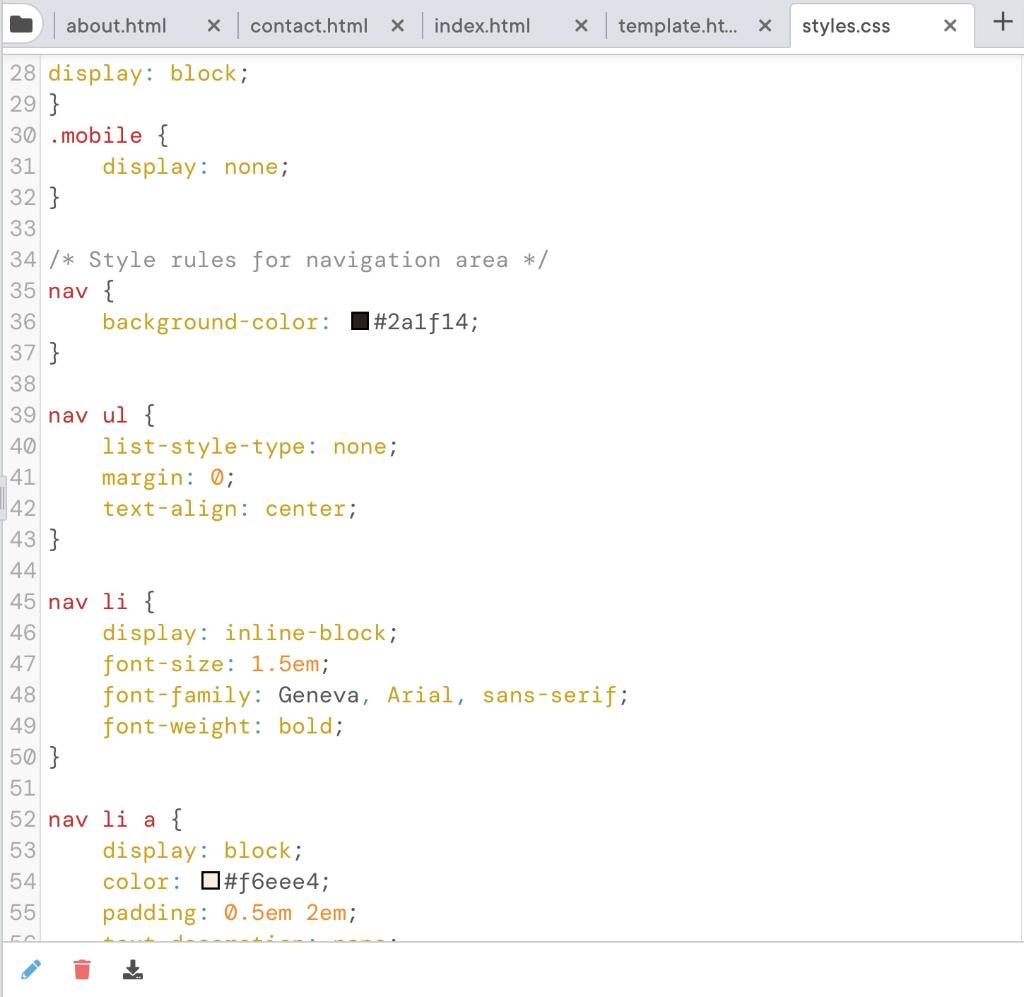Image resolution: width=1024 pixels, height=997 pixels.
Task: Download styles.css with the download icon
Action: point(131,969)
